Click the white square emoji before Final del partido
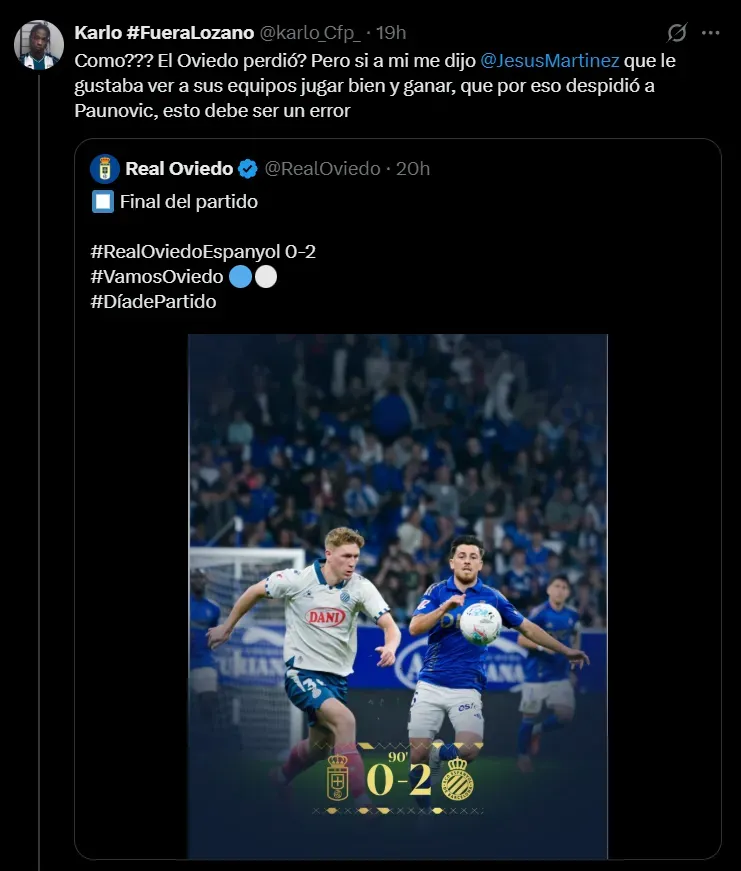Image resolution: width=741 pixels, height=871 pixels. [103, 202]
